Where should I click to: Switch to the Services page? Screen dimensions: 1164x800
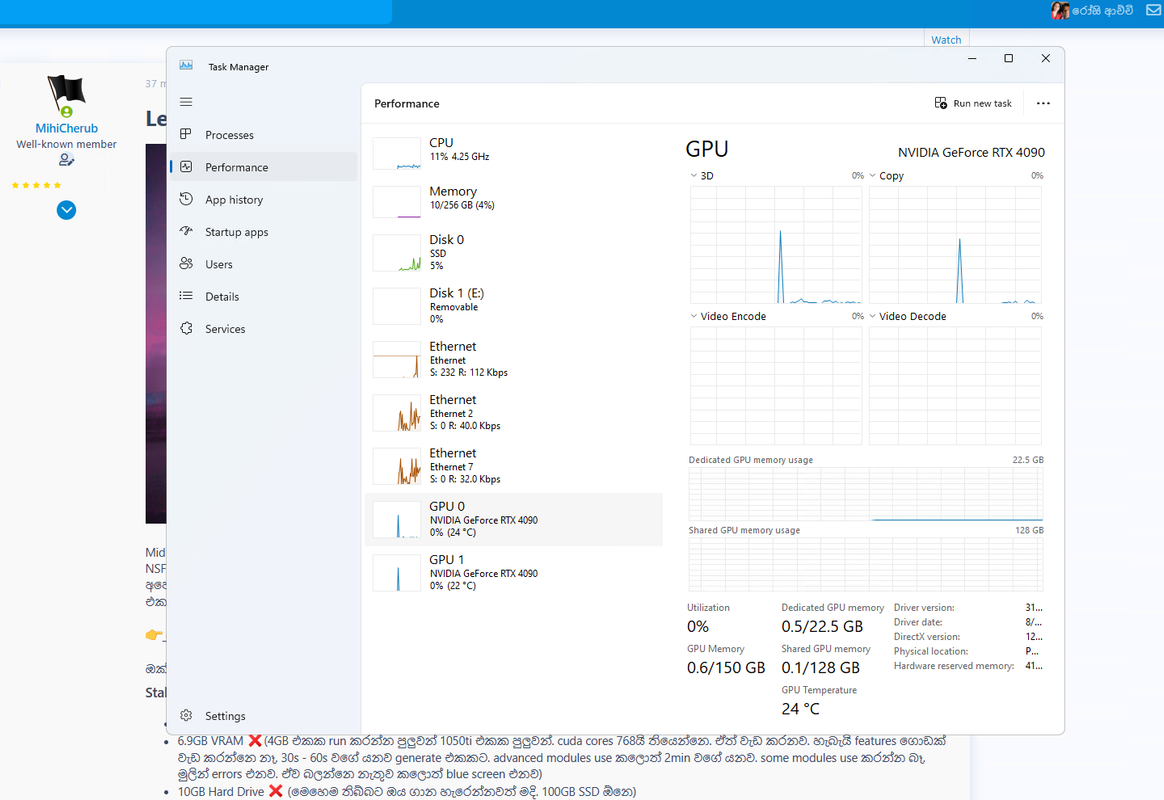click(225, 329)
